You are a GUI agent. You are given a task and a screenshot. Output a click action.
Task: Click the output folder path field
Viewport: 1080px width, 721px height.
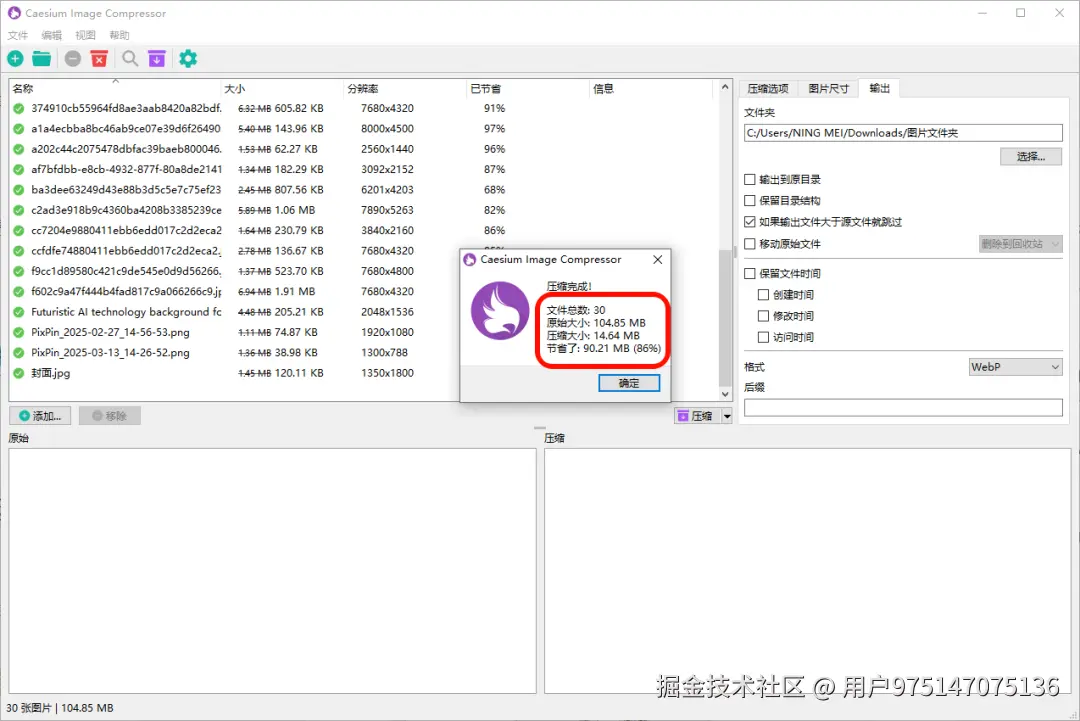pyautogui.click(x=903, y=133)
